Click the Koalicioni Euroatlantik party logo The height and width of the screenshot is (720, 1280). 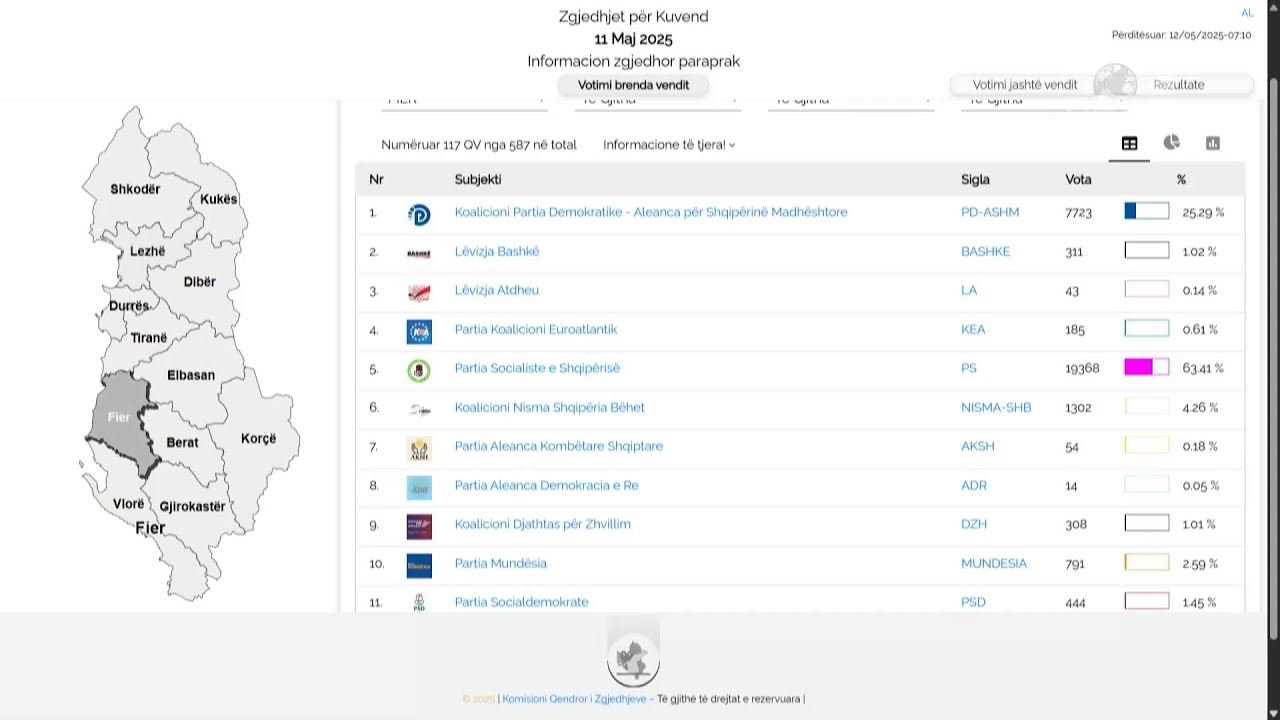[419, 331]
